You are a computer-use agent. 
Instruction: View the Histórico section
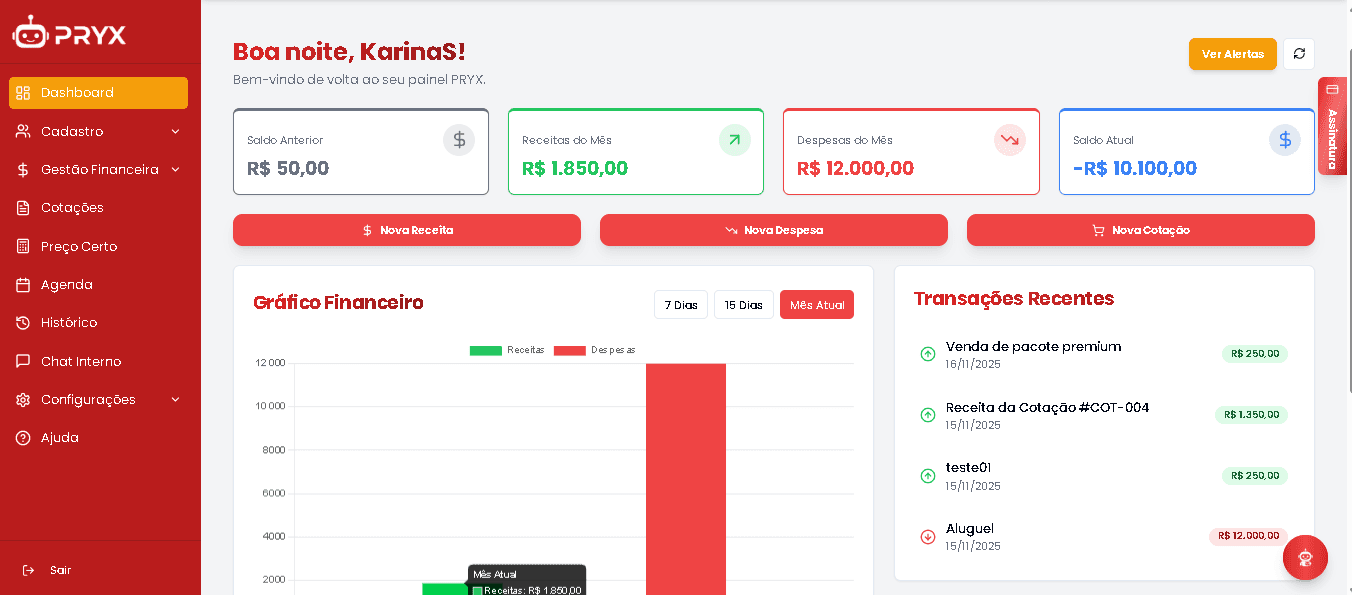[x=70, y=323]
